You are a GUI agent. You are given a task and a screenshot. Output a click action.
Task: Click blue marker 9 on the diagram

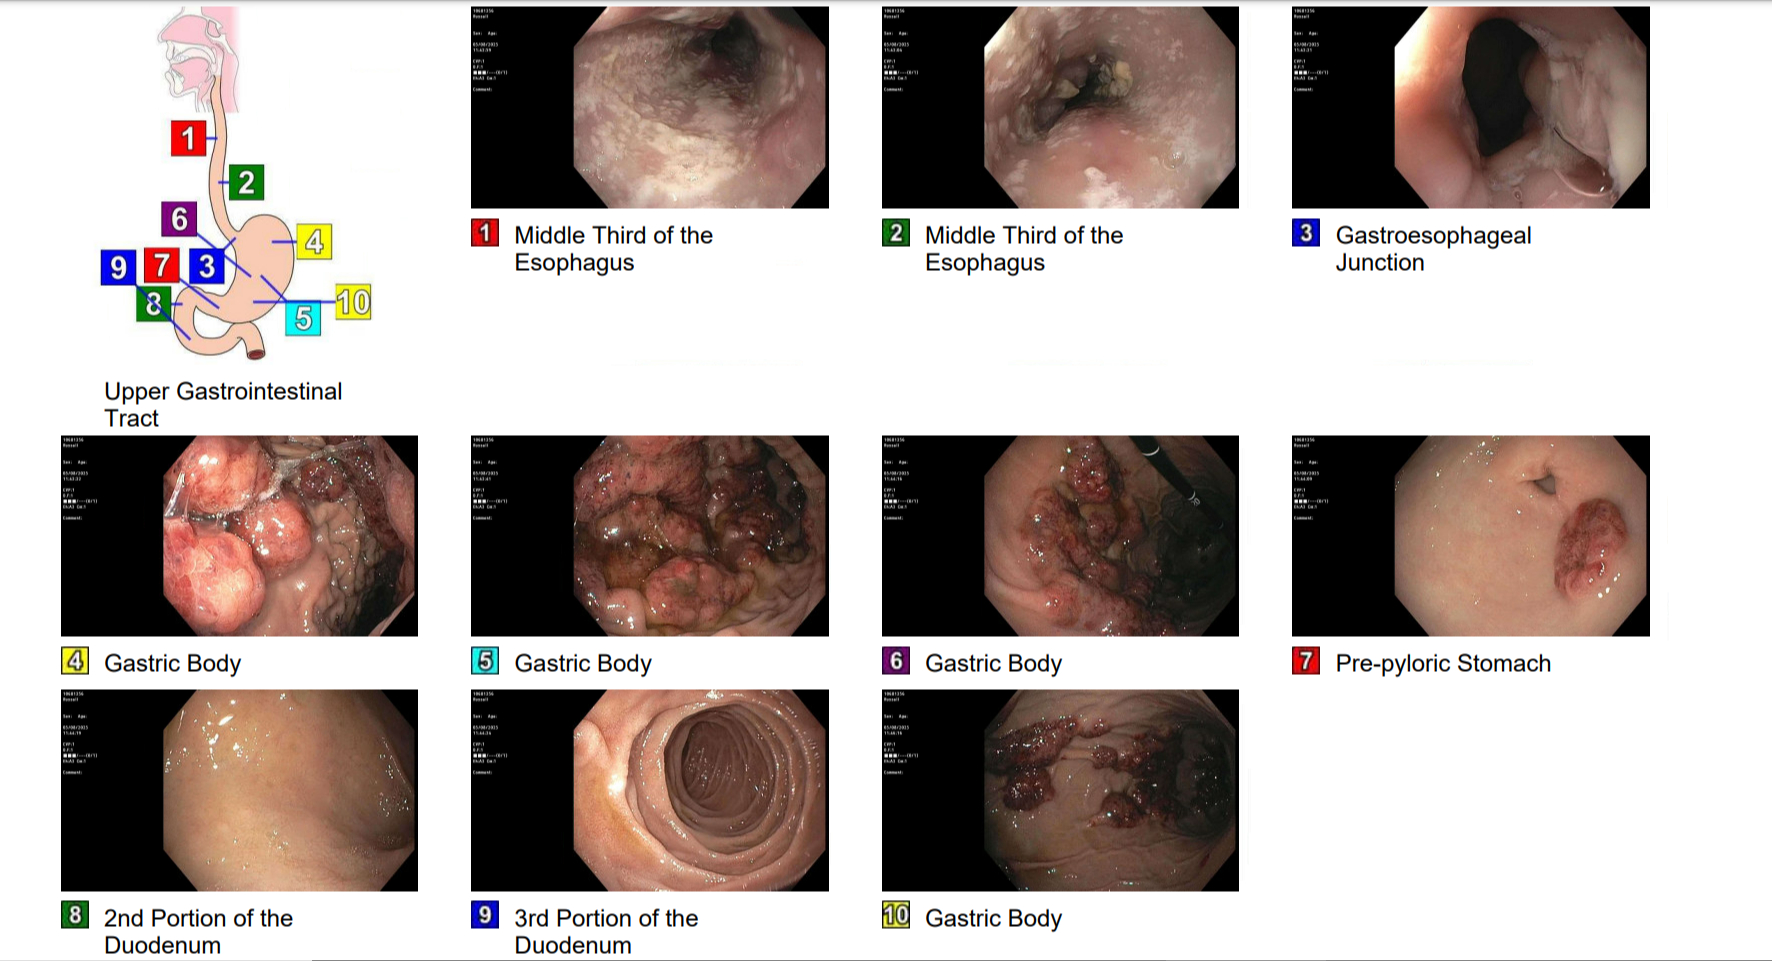118,267
